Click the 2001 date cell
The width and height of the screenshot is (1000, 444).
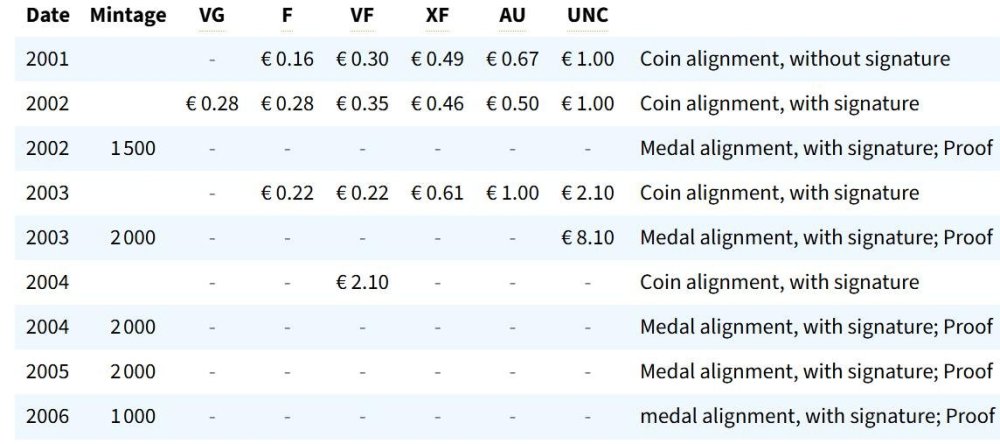click(47, 59)
